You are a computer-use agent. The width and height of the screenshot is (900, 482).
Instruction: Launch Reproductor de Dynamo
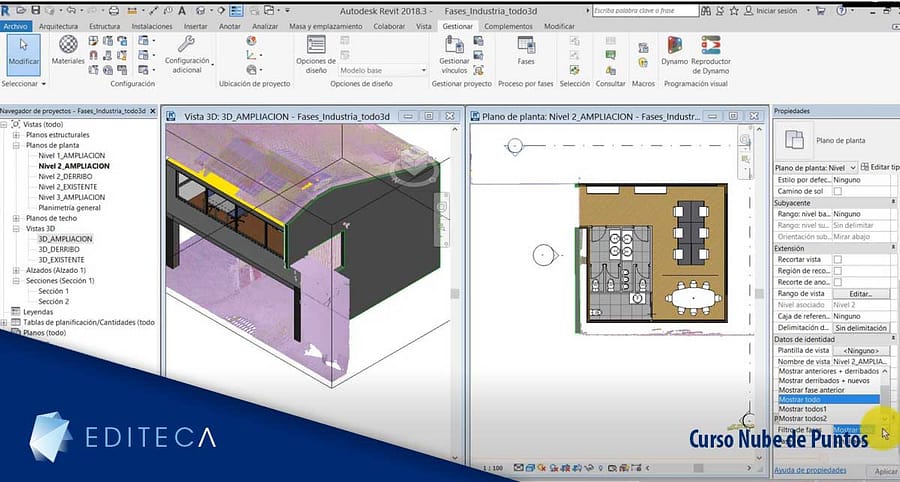711,55
